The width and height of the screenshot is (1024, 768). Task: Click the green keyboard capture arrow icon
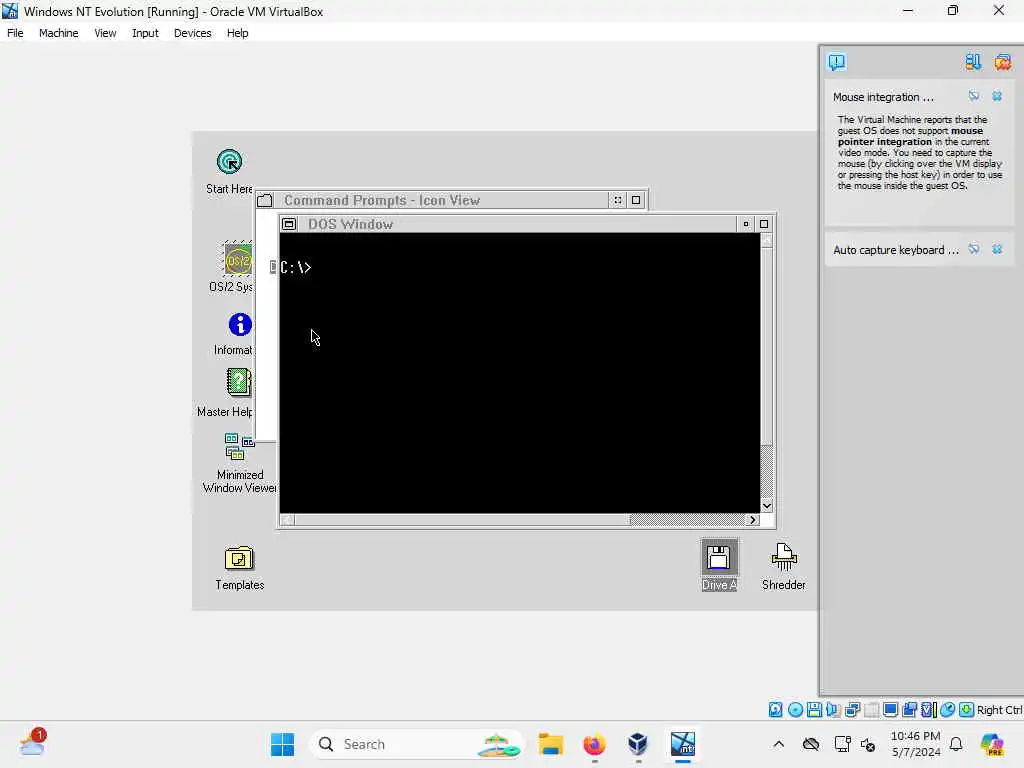point(967,710)
